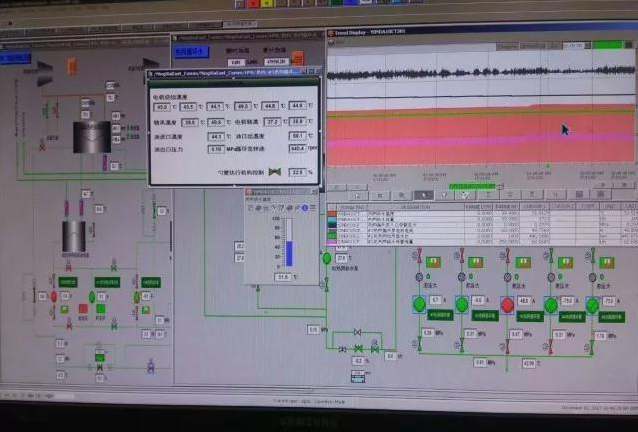This screenshot has height=432, width=638.
Task: Click the 4.2 % field below the green control valve
Action: pyautogui.click(x=358, y=361)
